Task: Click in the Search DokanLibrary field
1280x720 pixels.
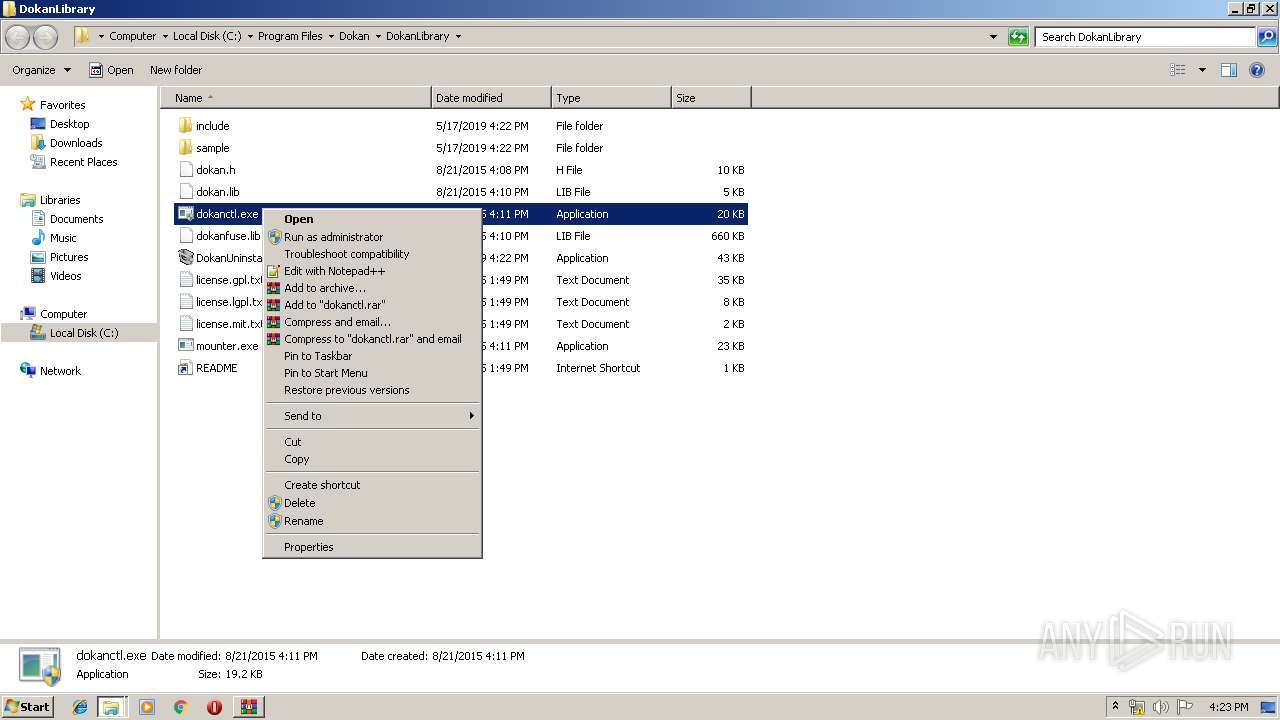Action: point(1145,37)
